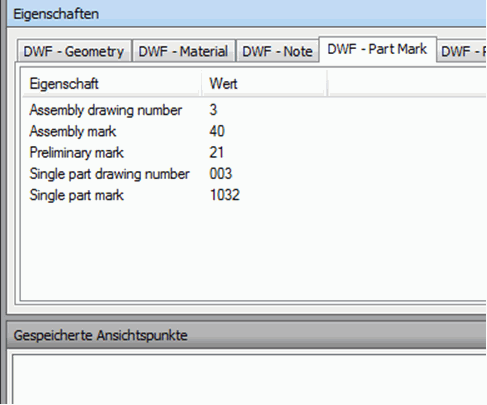Click the Single part mark value 1032
The width and height of the screenshot is (487, 405).
click(225, 195)
